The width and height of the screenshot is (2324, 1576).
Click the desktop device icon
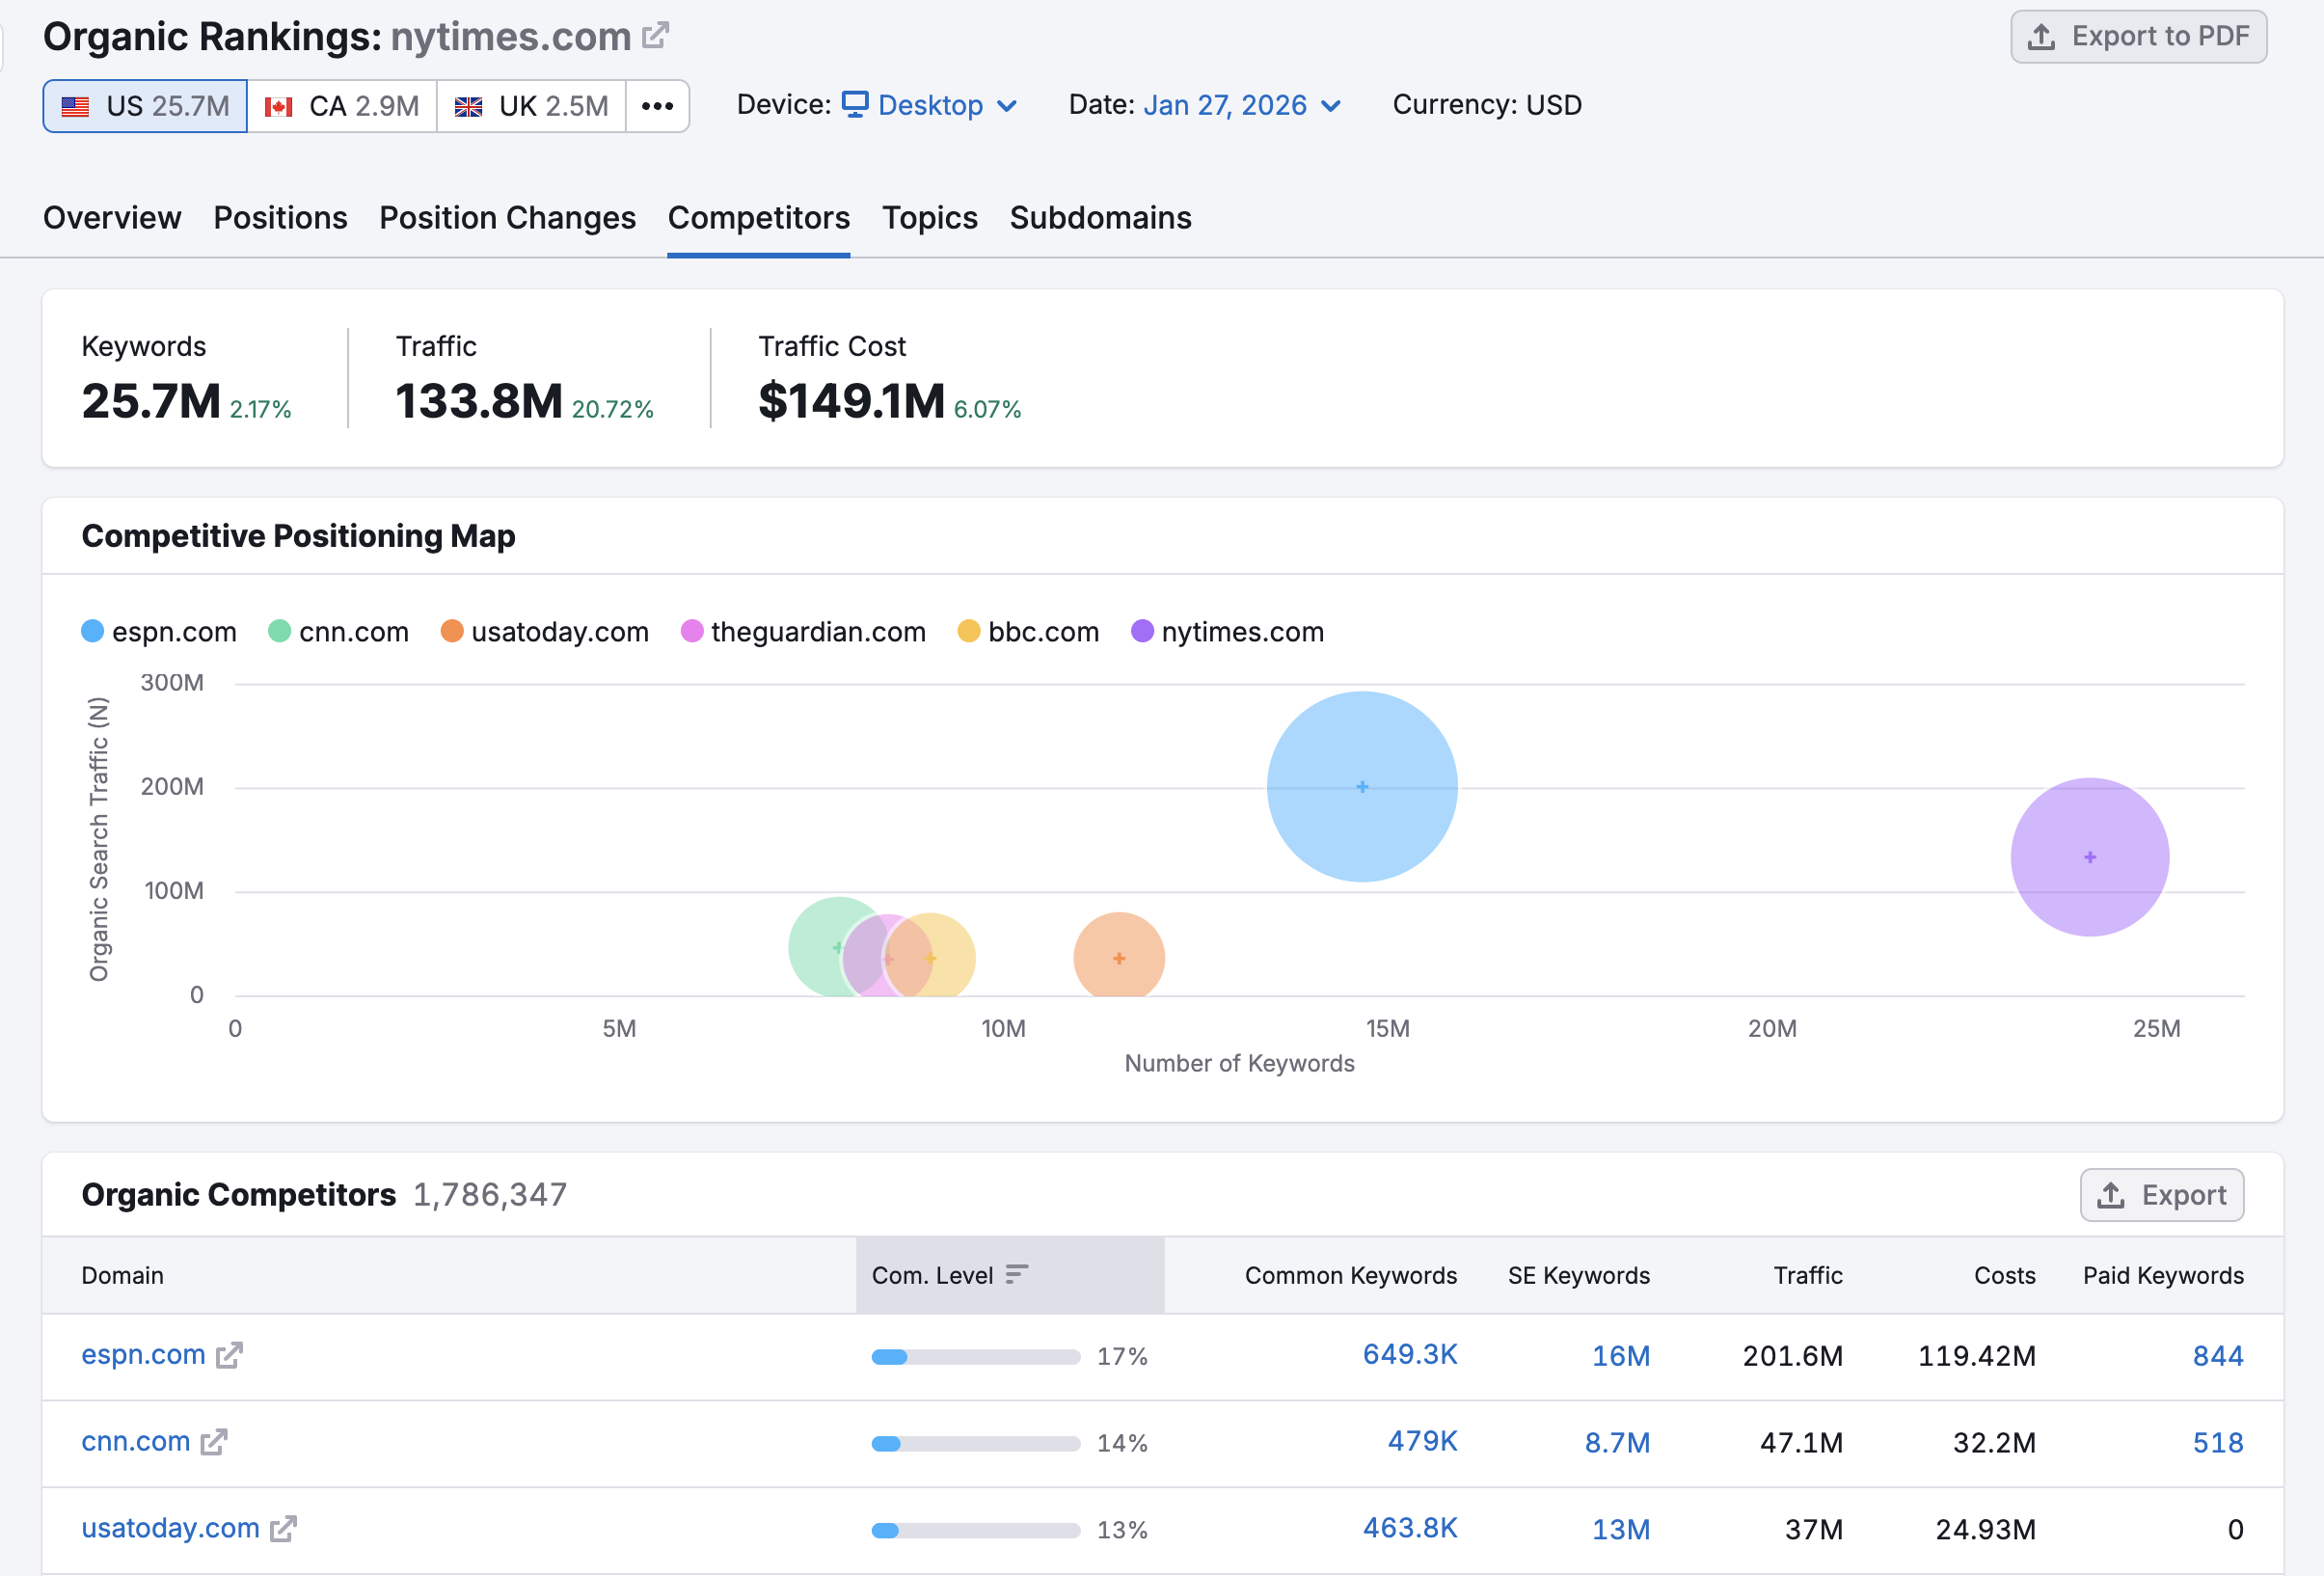[x=855, y=104]
